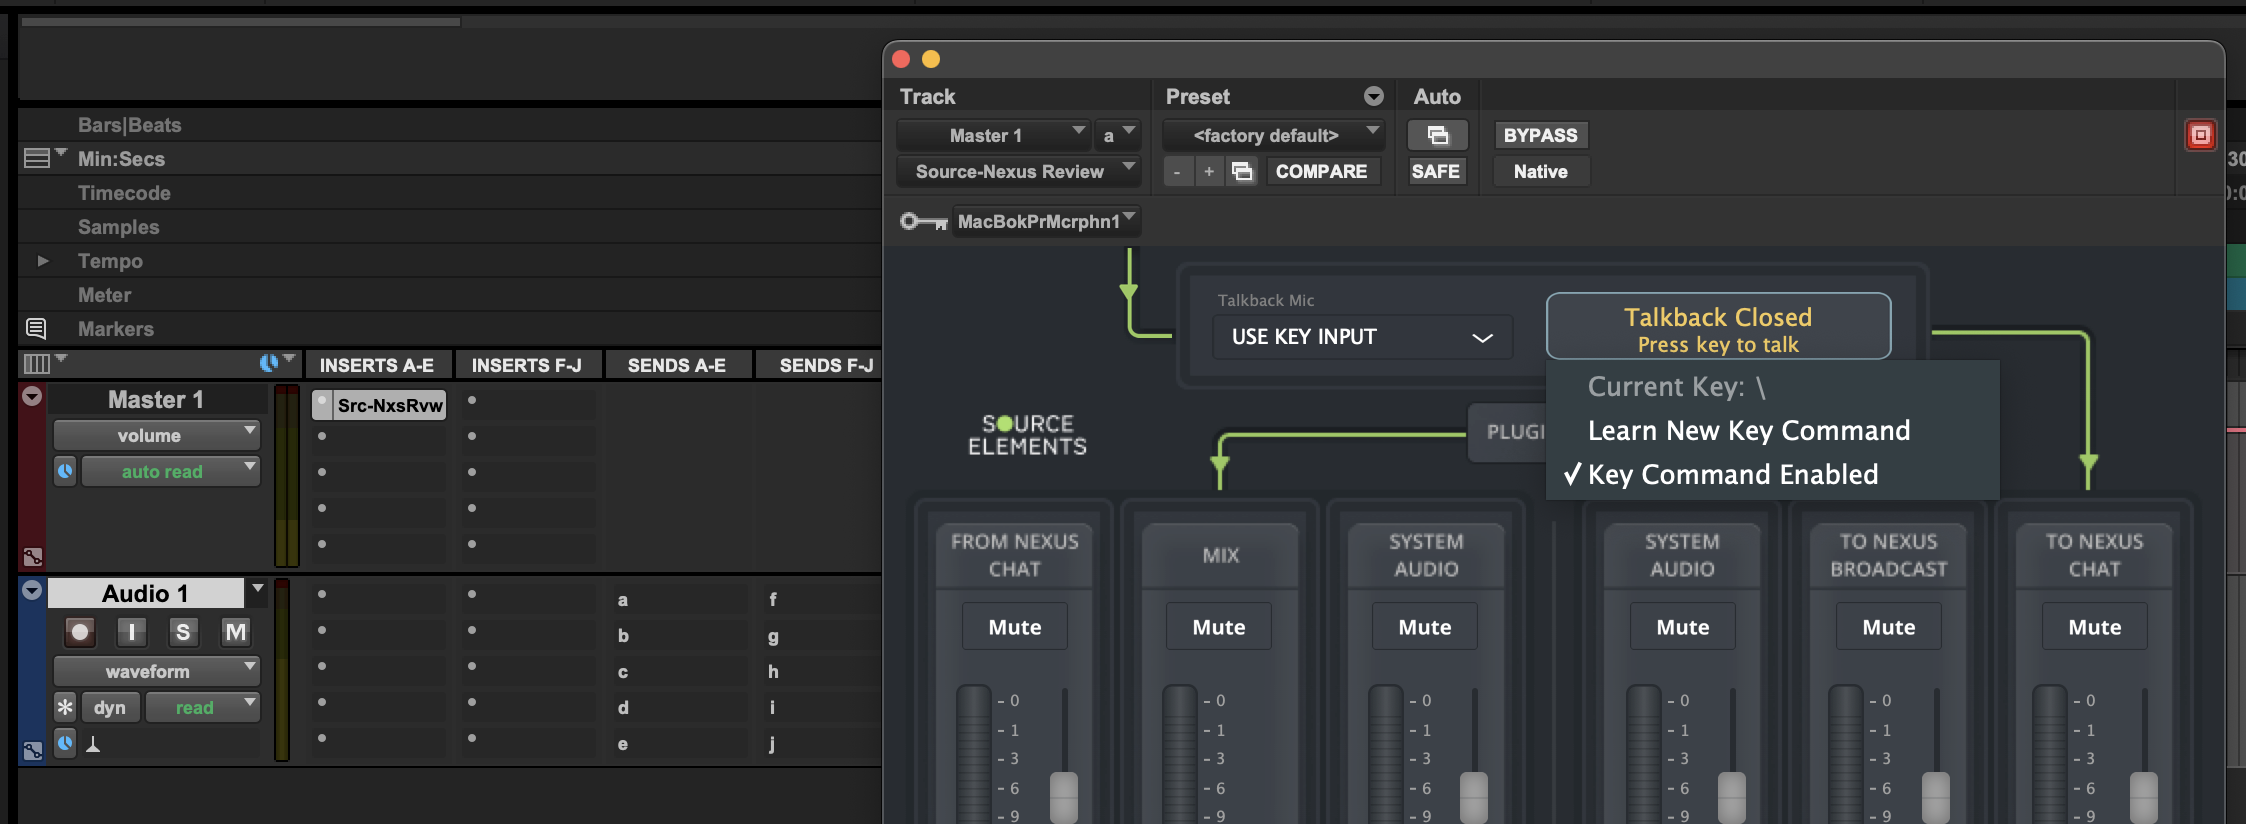Toggle Key Command Enabled option
Screen dimensions: 2246x824
(x=1732, y=475)
